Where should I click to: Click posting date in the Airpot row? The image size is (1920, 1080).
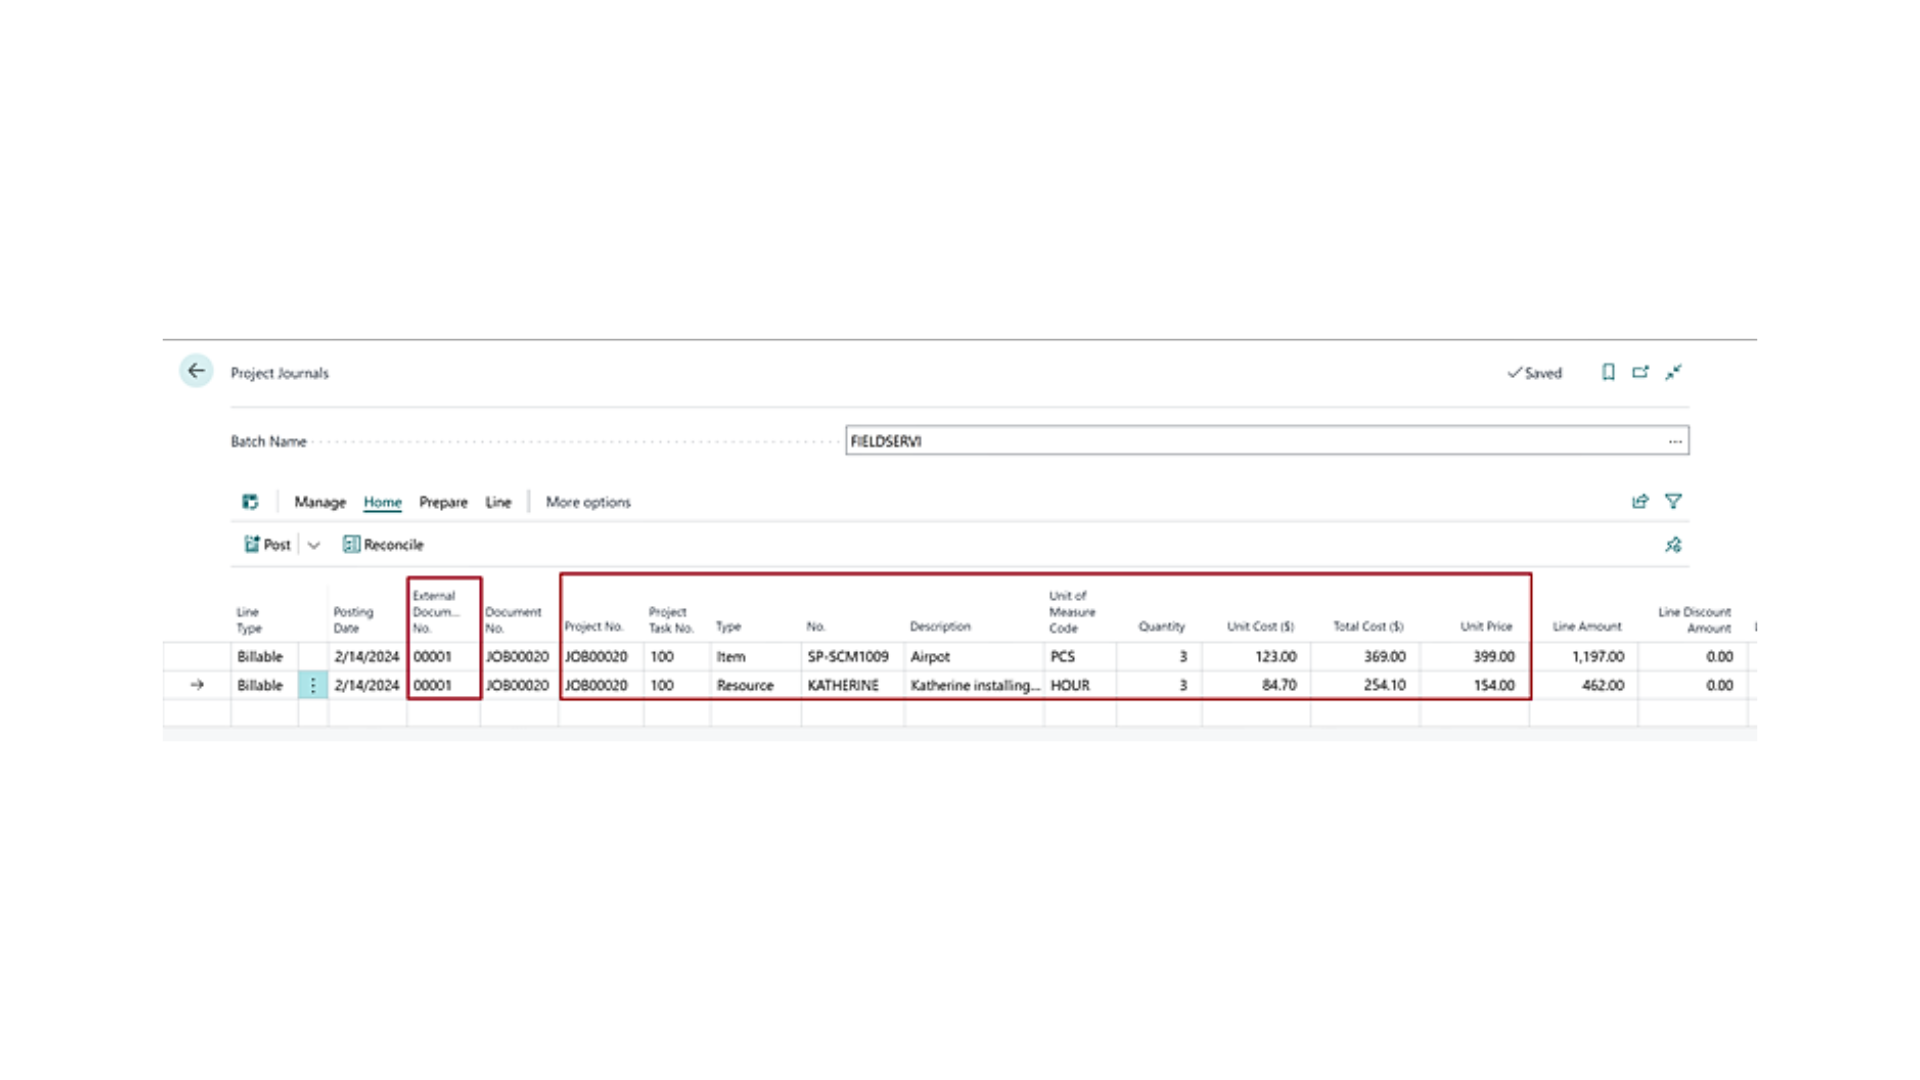[367, 657]
